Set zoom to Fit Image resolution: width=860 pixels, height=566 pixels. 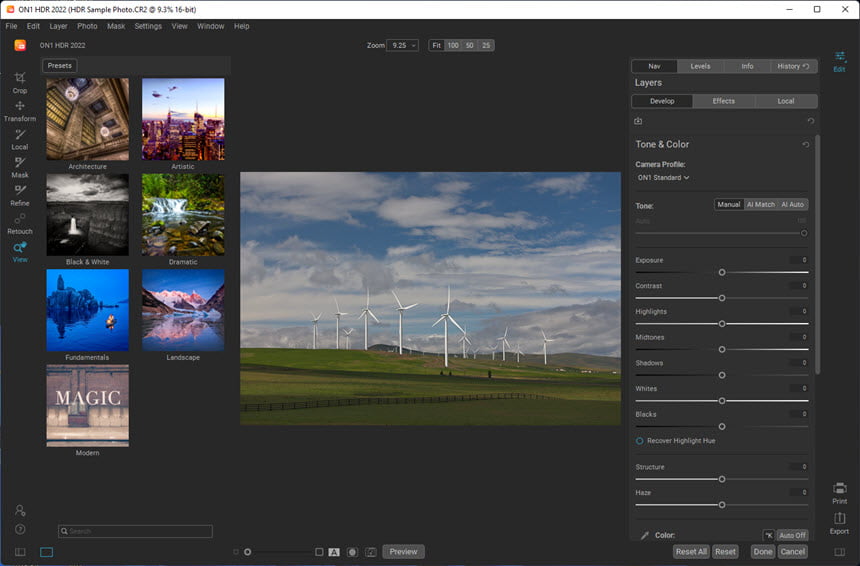click(x=437, y=46)
